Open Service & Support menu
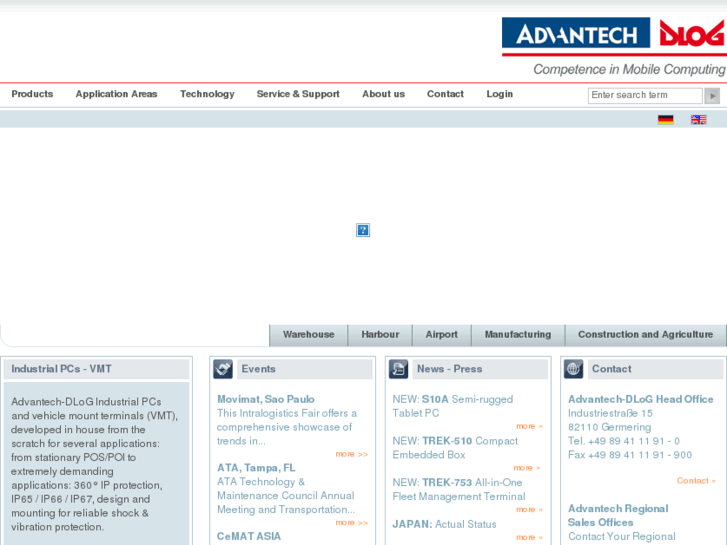Viewport: 727px width, 545px height. pos(298,94)
